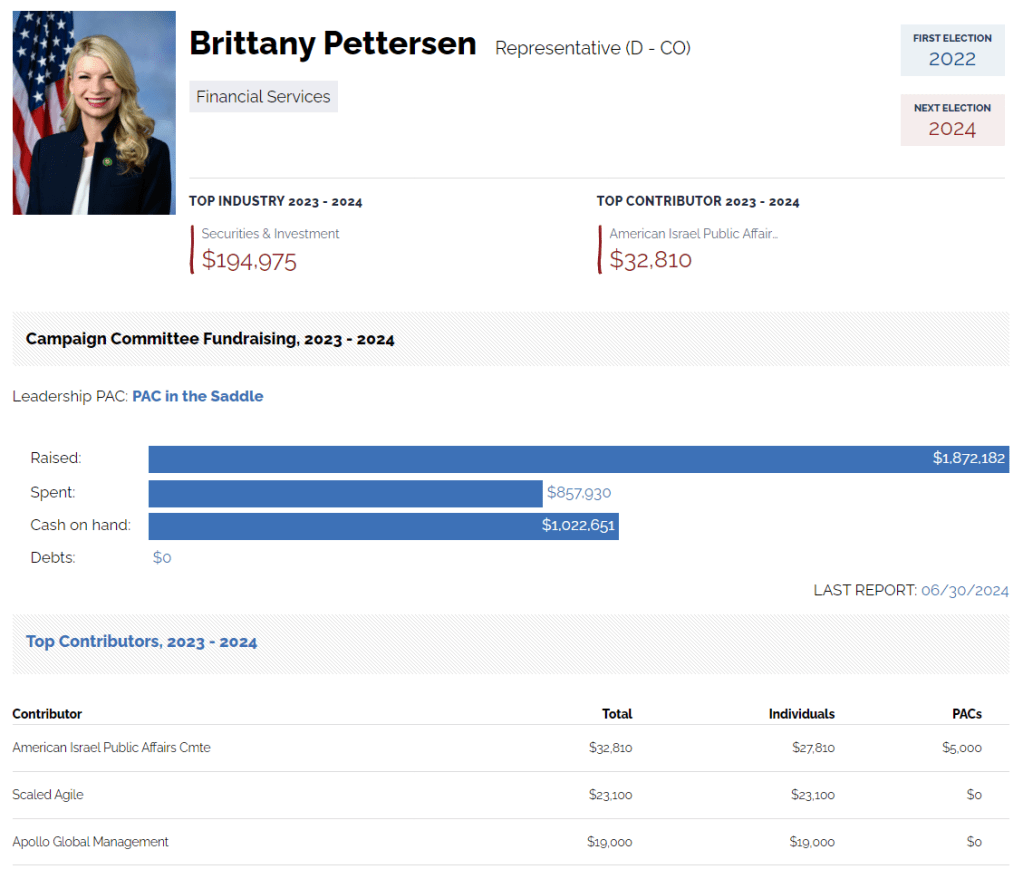Select the Financial Services committee tag

pos(263,97)
